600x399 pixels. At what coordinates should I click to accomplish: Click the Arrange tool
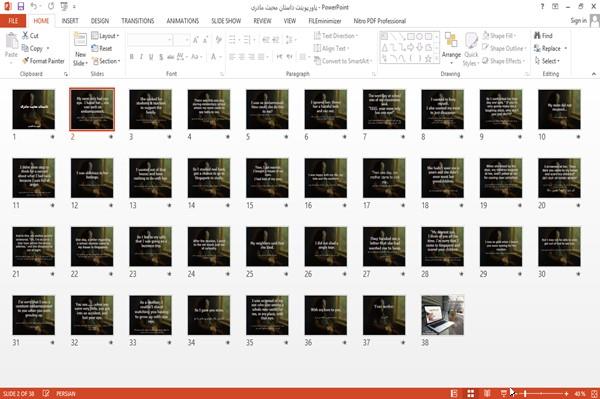point(451,47)
